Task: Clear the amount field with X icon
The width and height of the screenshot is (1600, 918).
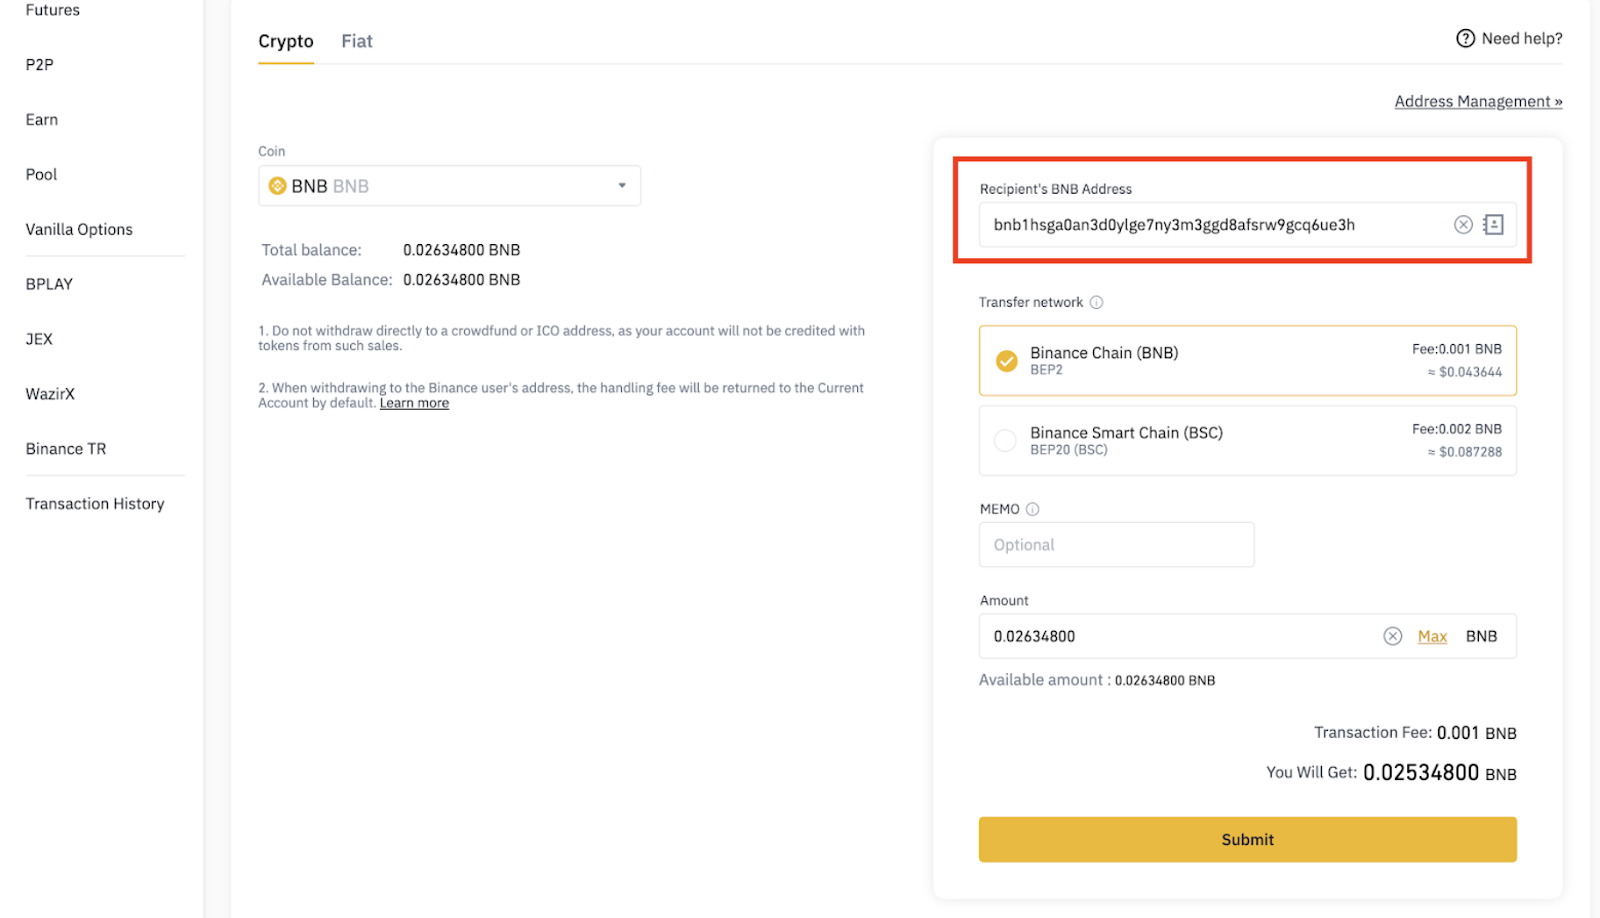Action: (x=1392, y=636)
